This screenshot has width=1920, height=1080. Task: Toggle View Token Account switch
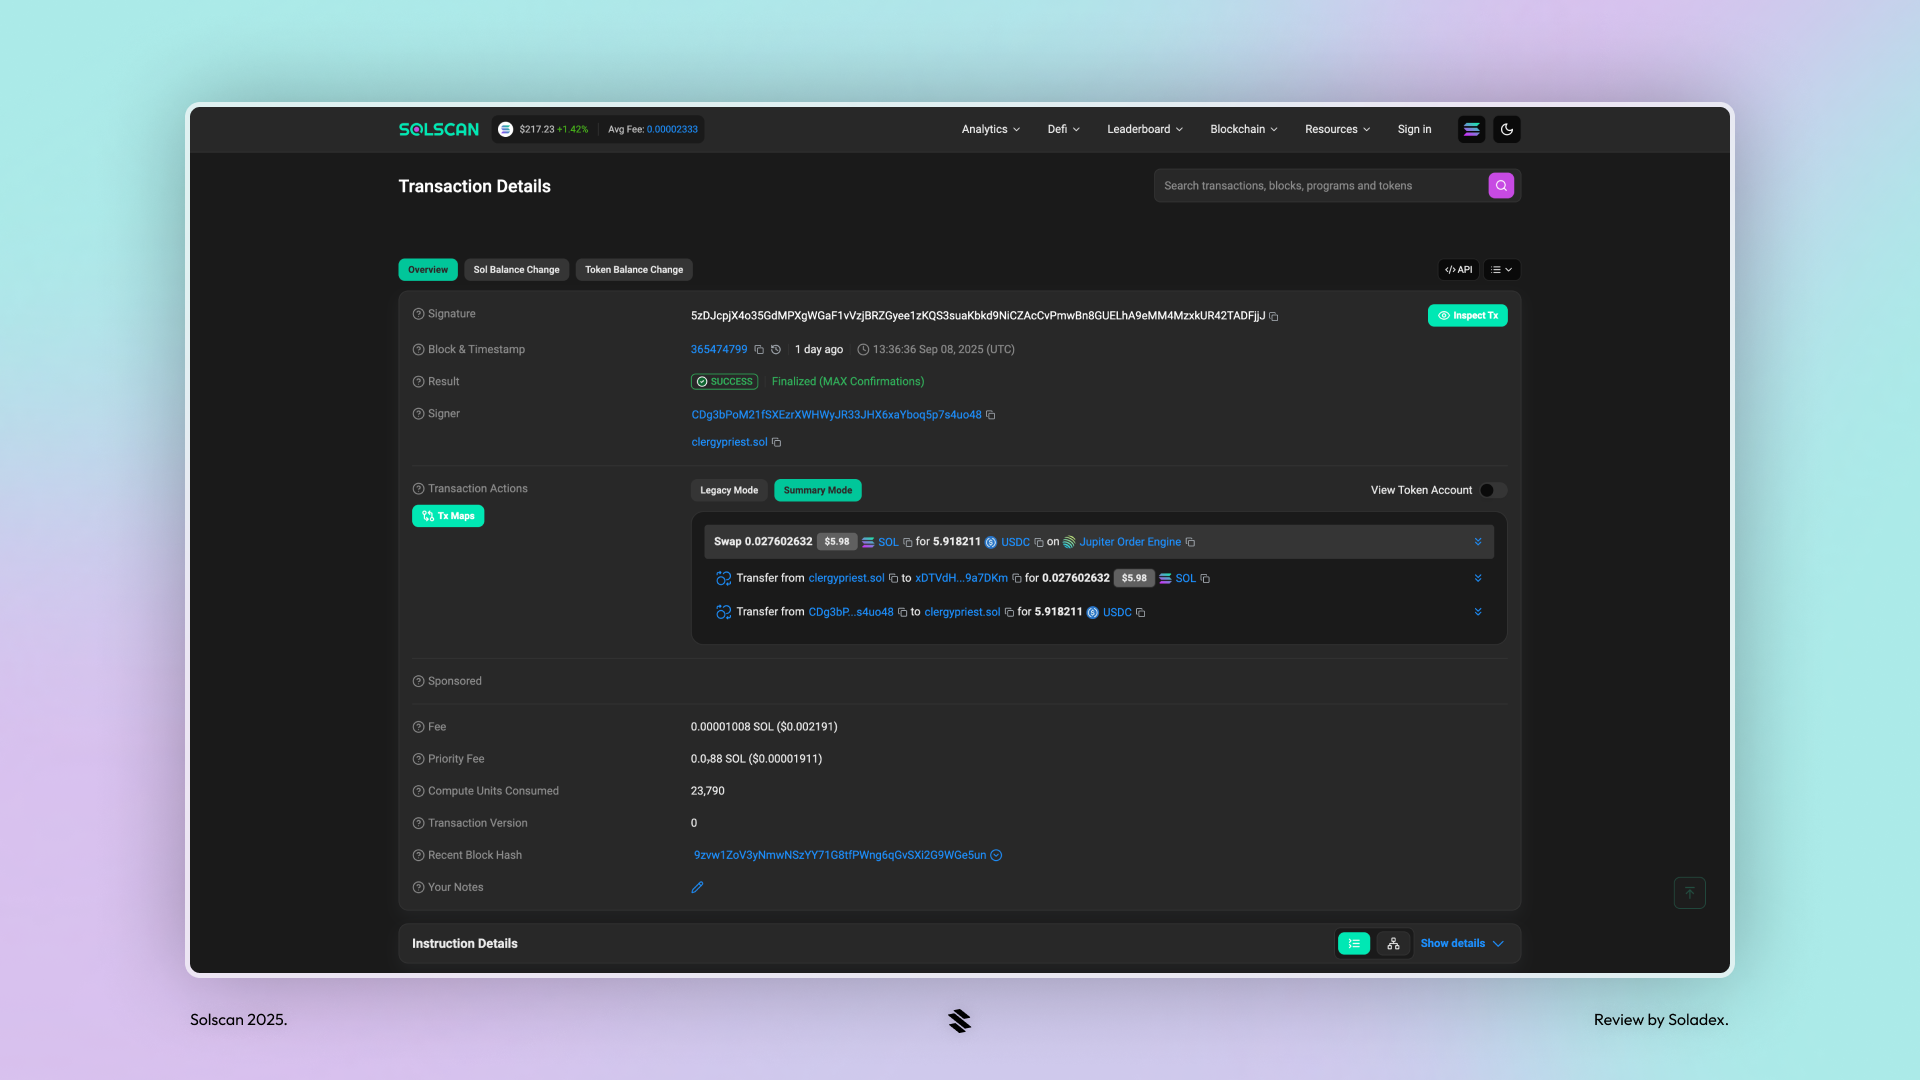pyautogui.click(x=1489, y=490)
